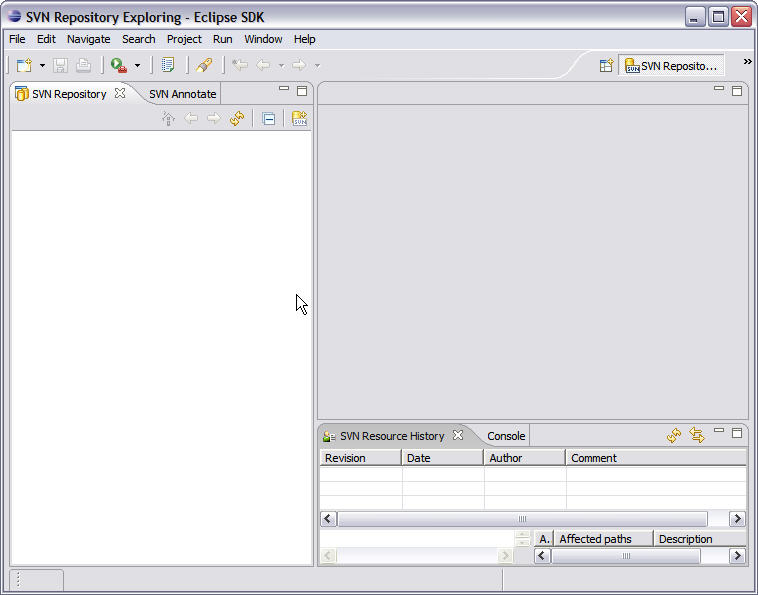Click the history table horizontal scrollbar thumb
Viewport: 758px width, 595px height.
pos(522,519)
